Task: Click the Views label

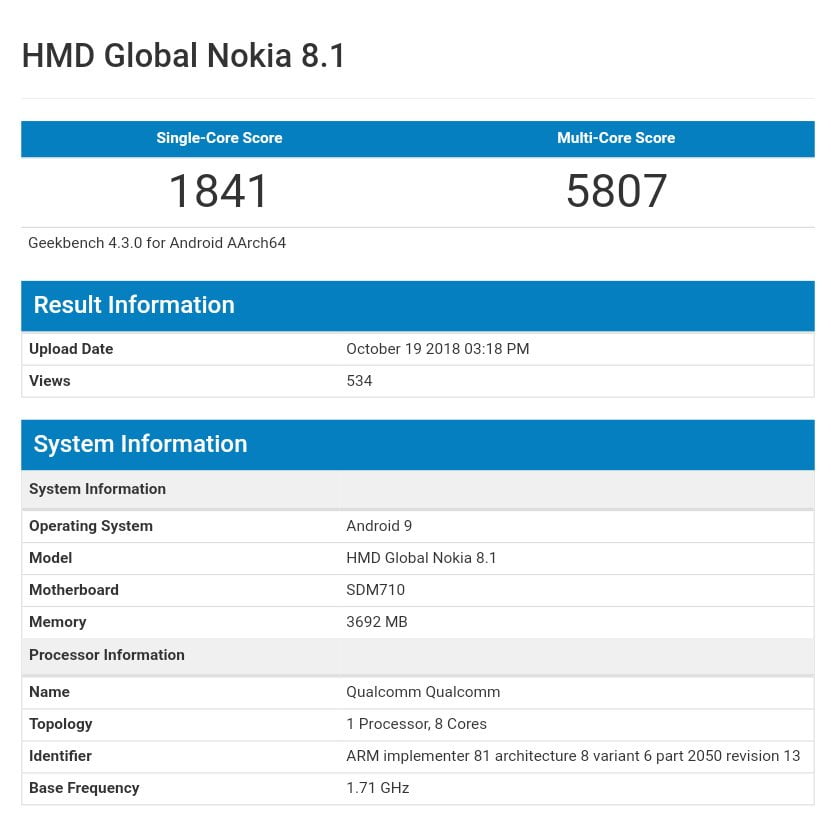Action: [x=50, y=380]
